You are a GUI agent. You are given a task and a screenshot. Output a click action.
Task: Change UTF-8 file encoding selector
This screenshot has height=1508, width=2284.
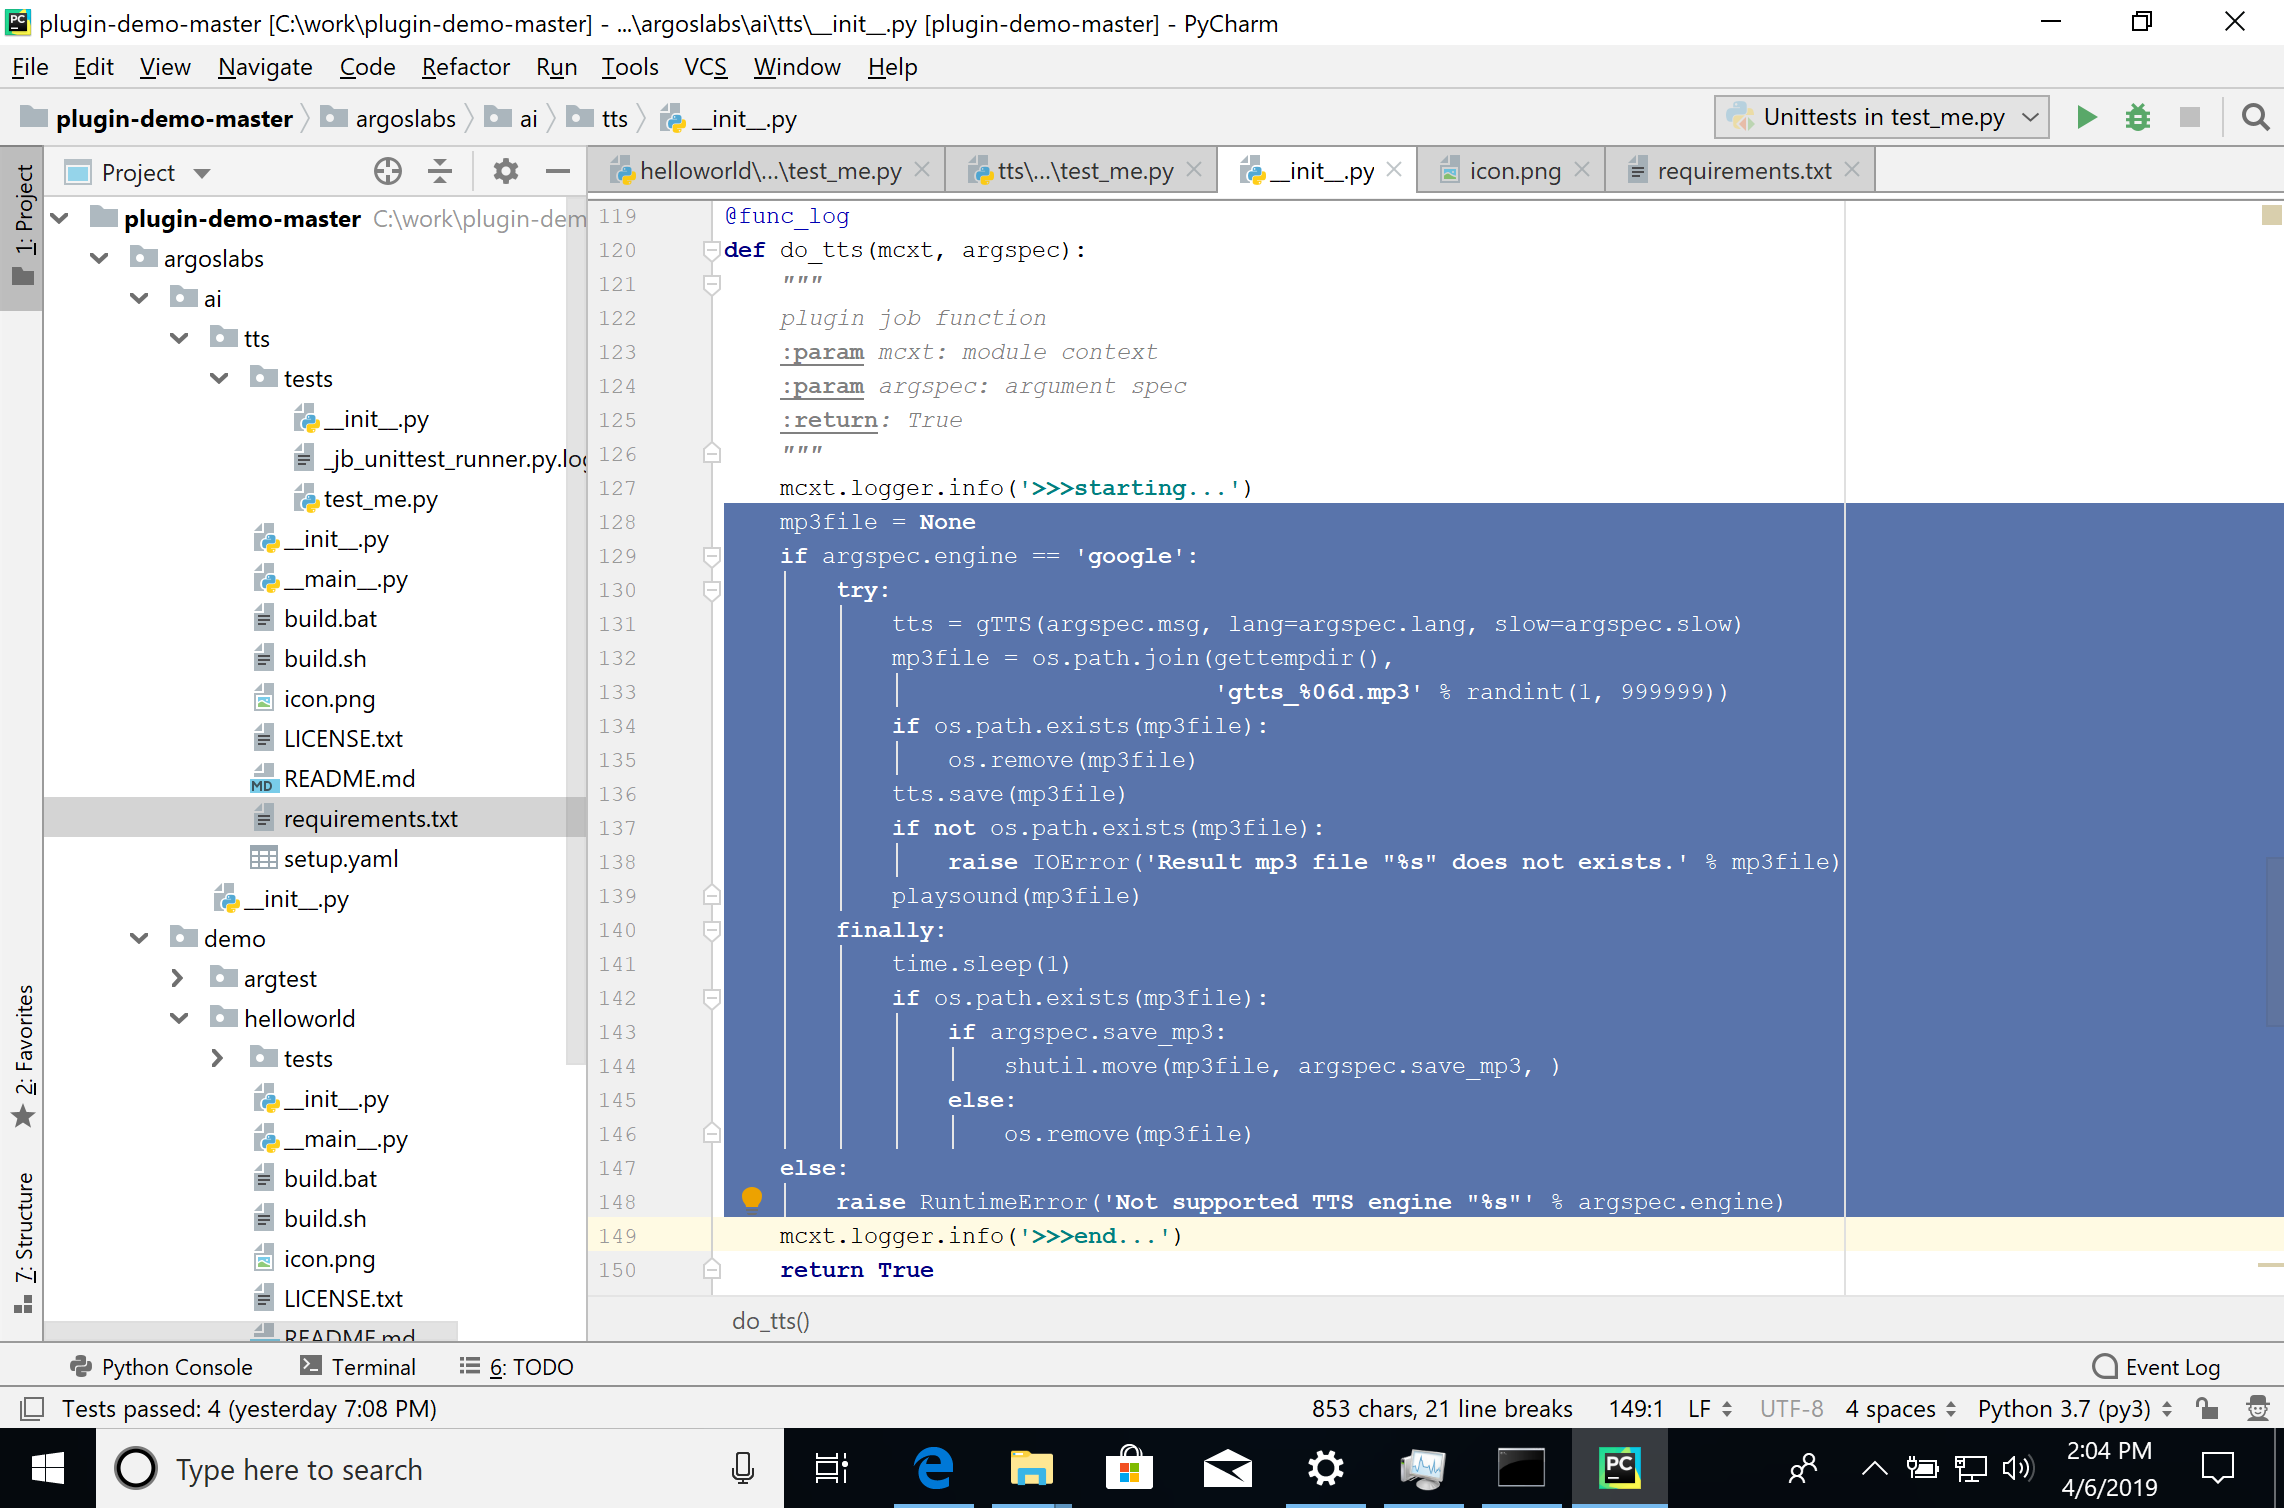[1791, 1409]
